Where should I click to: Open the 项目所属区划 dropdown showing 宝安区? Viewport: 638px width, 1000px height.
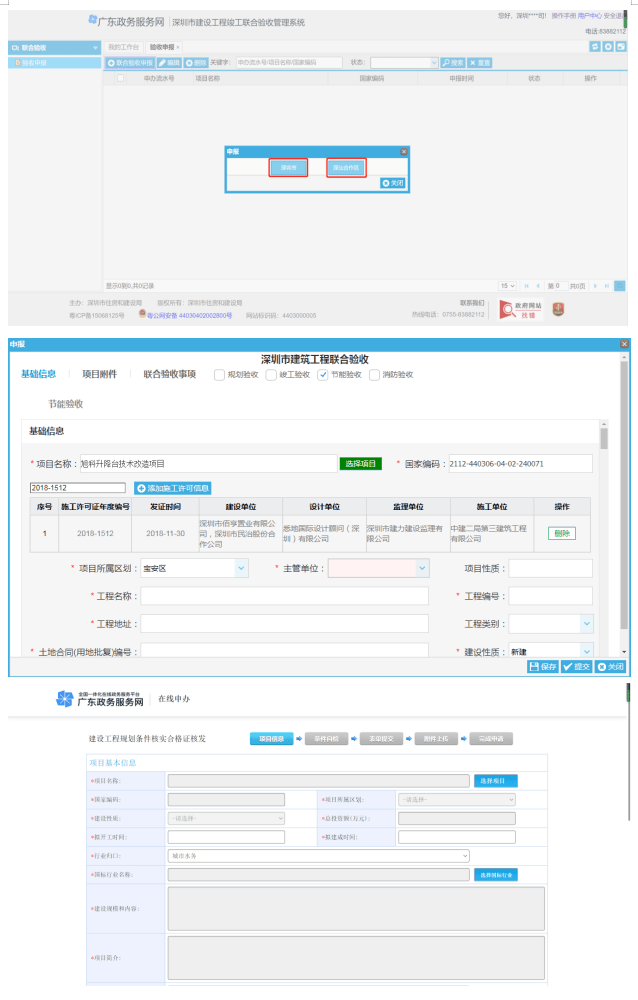click(x=241, y=568)
